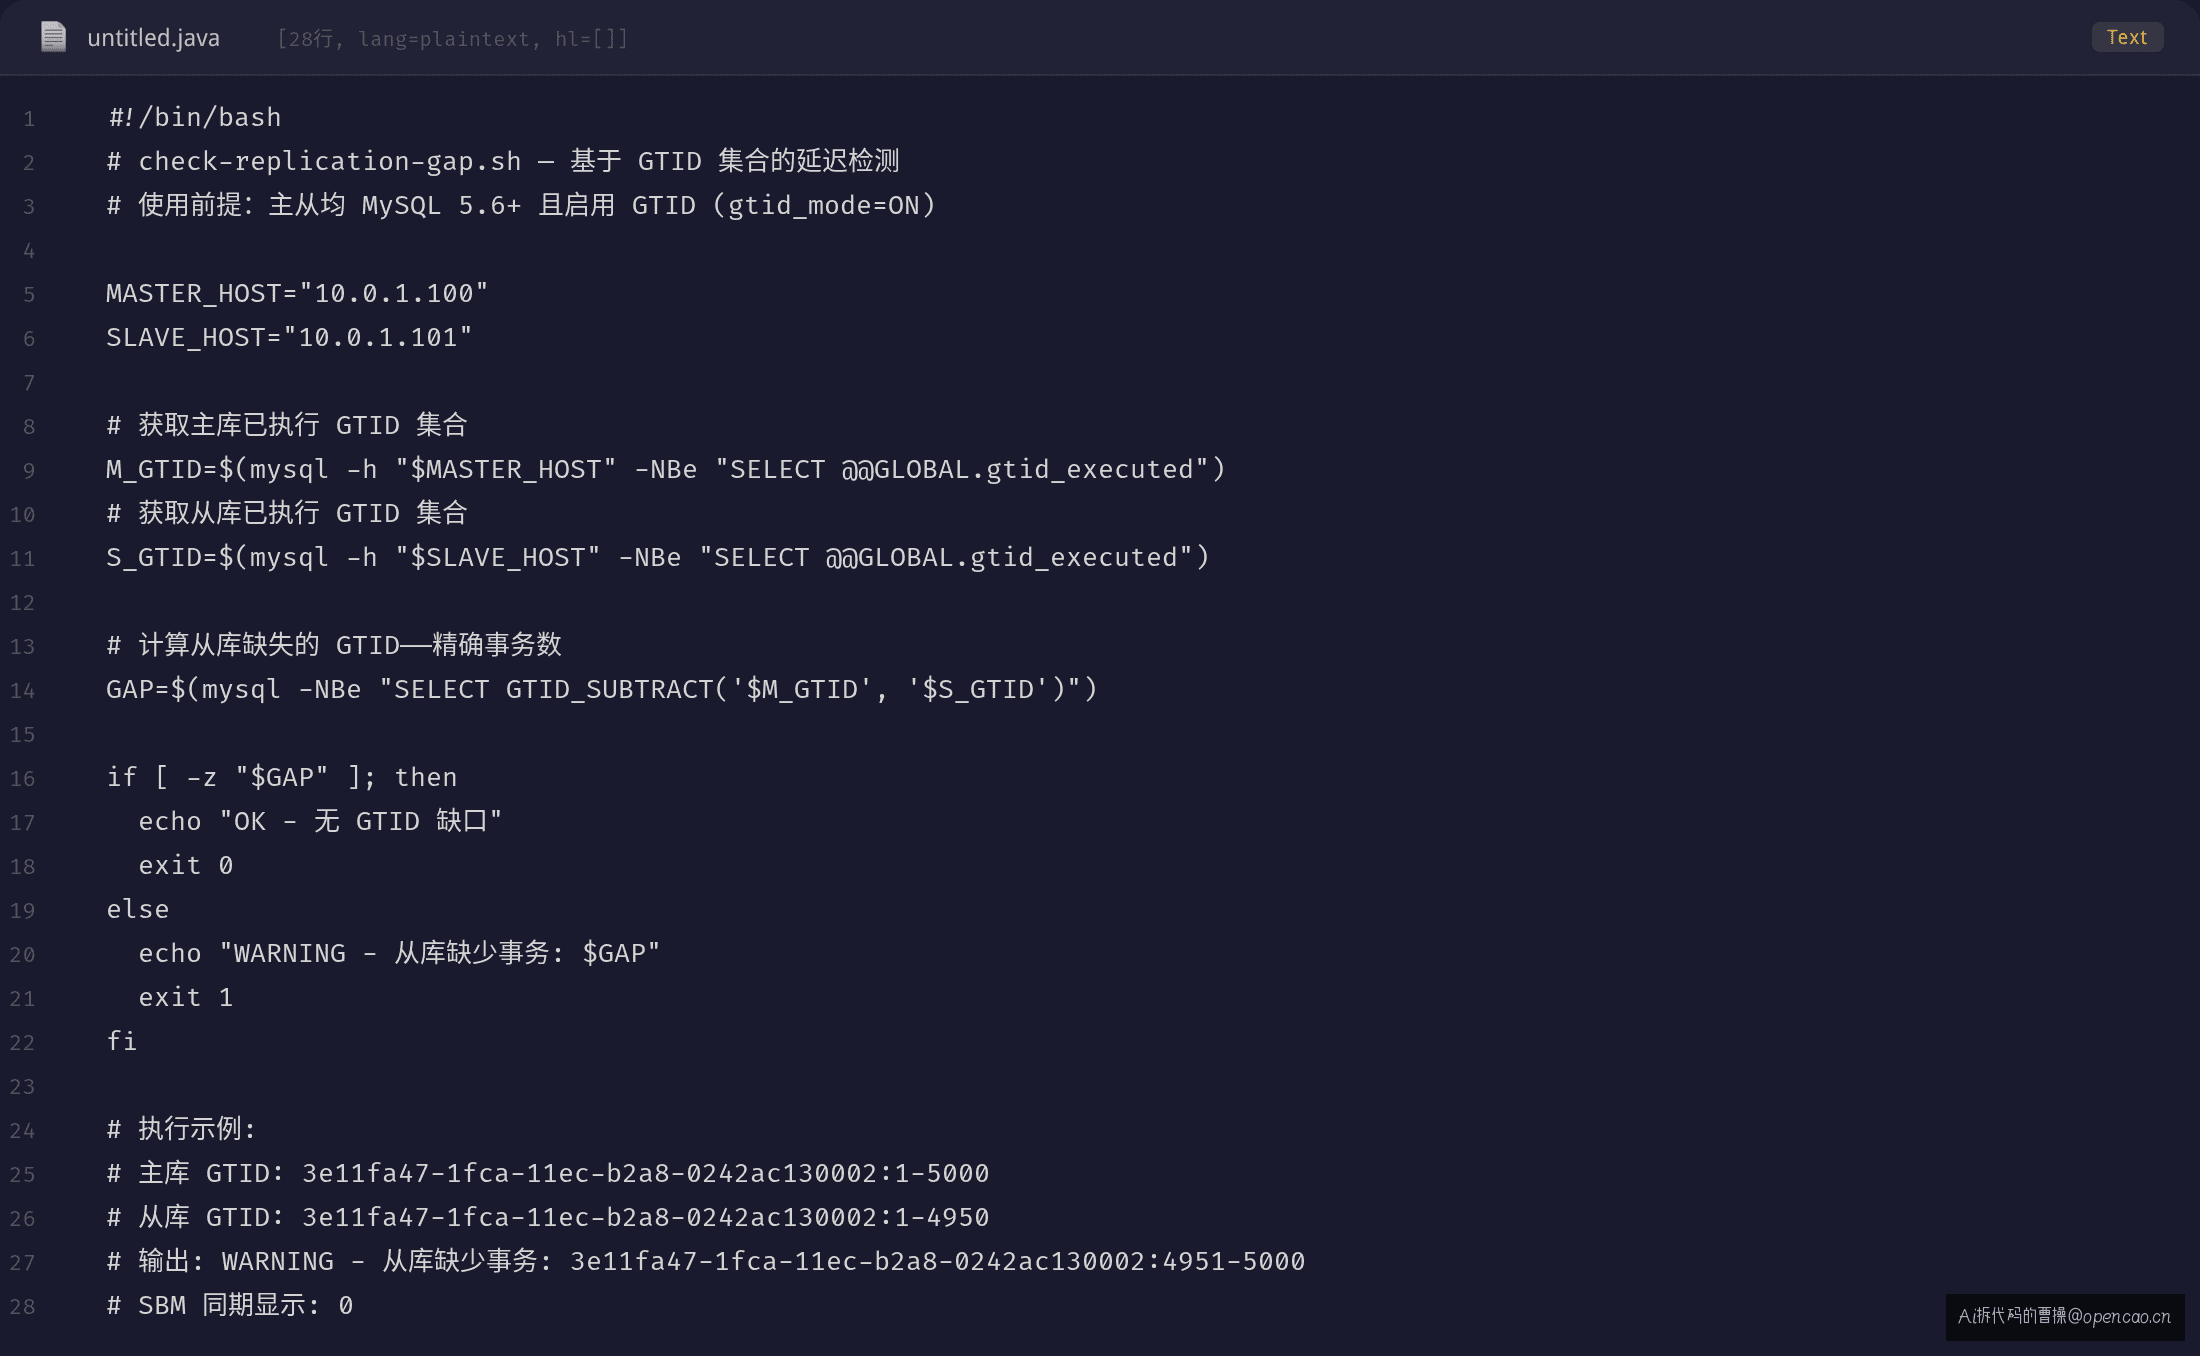Place cursor on the #!/bin/bash line
The width and height of the screenshot is (2200, 1356).
194,118
